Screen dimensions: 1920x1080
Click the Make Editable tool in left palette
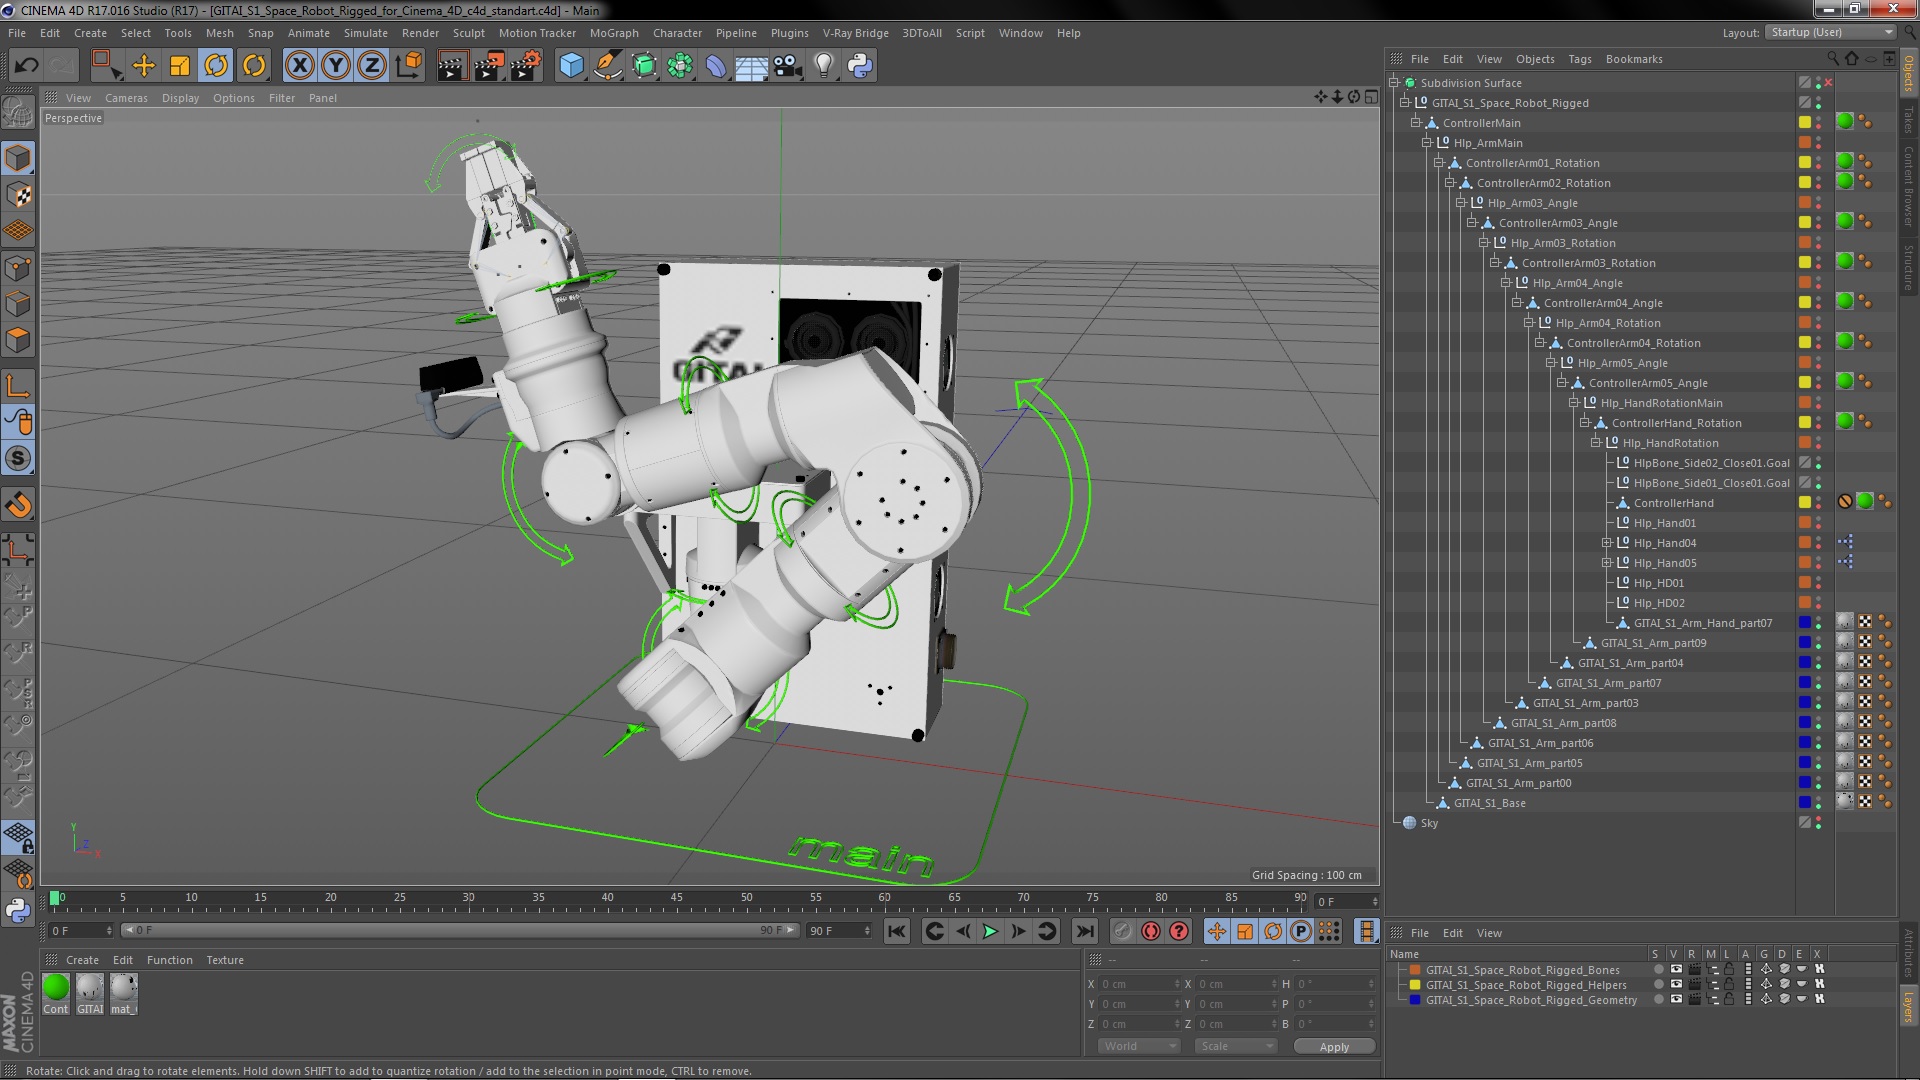(18, 112)
